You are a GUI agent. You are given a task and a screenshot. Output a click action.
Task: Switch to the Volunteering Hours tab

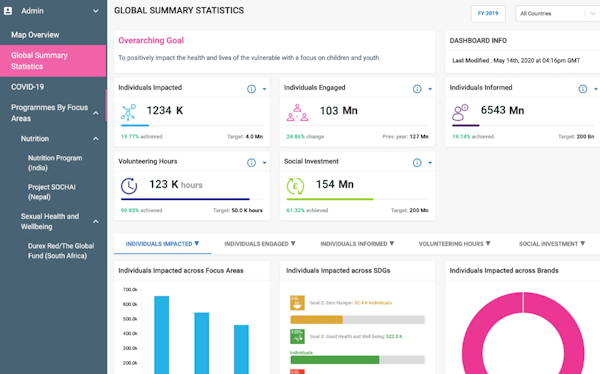click(x=454, y=244)
